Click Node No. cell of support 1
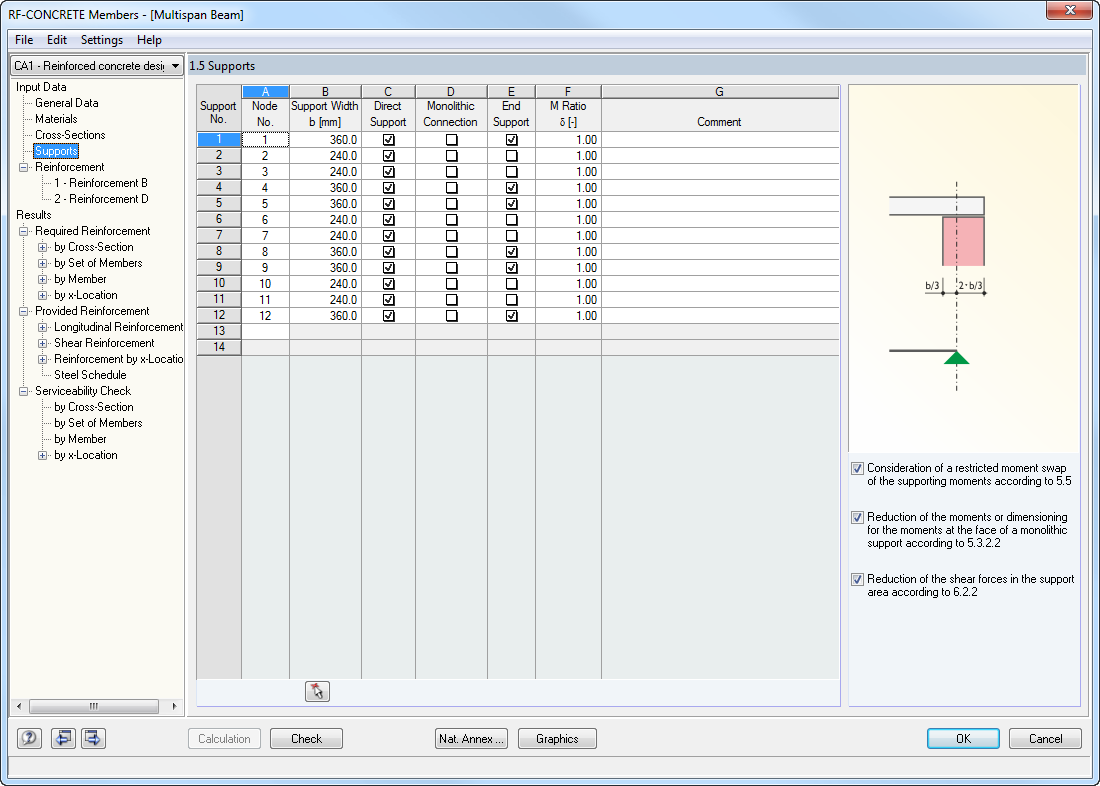Screen dimensions: 1100x786 click(265, 140)
